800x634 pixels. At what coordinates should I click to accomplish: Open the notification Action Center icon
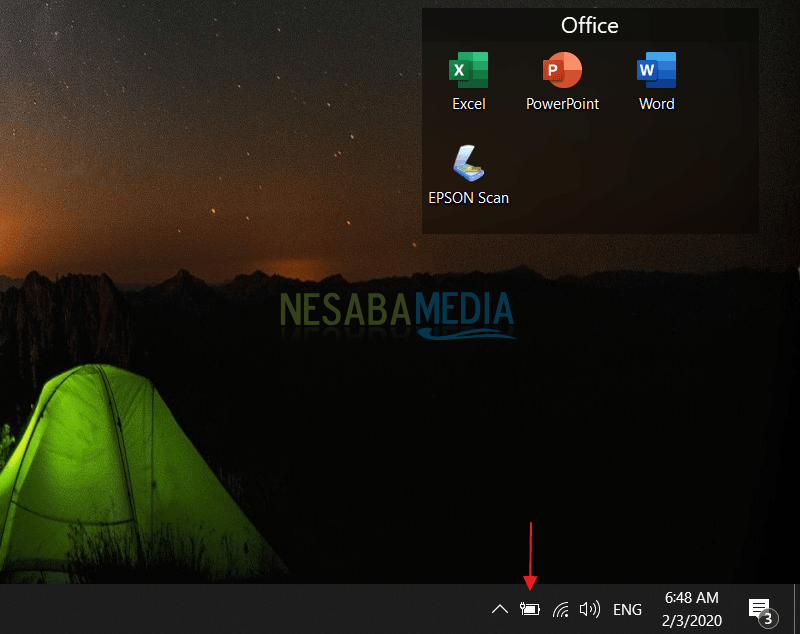(763, 612)
